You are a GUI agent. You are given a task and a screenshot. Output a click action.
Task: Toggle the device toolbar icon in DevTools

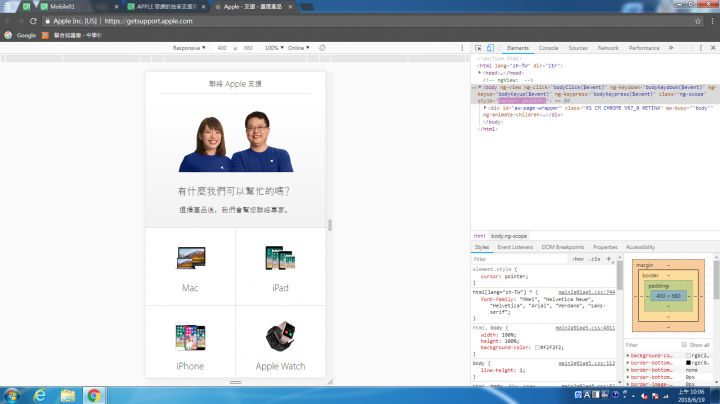click(x=490, y=48)
